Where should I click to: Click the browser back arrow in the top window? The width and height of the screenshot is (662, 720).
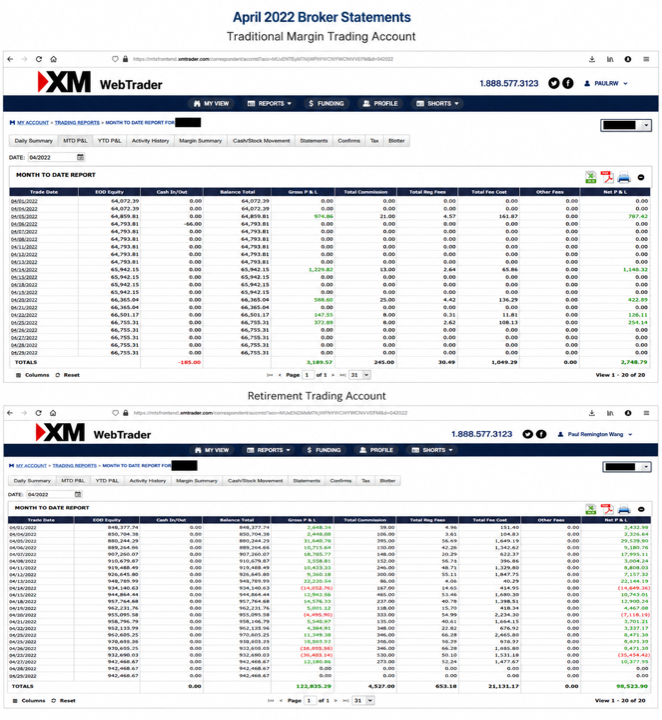(x=10, y=59)
